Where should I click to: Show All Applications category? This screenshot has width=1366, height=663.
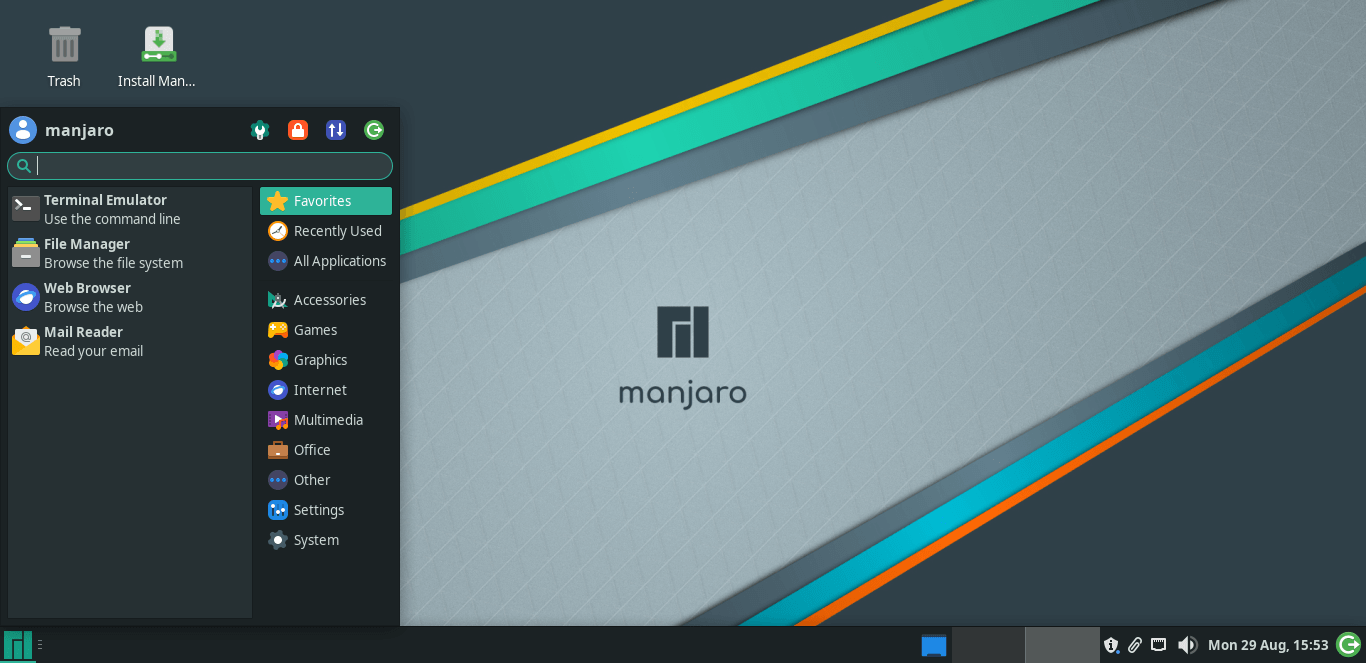(x=326, y=261)
